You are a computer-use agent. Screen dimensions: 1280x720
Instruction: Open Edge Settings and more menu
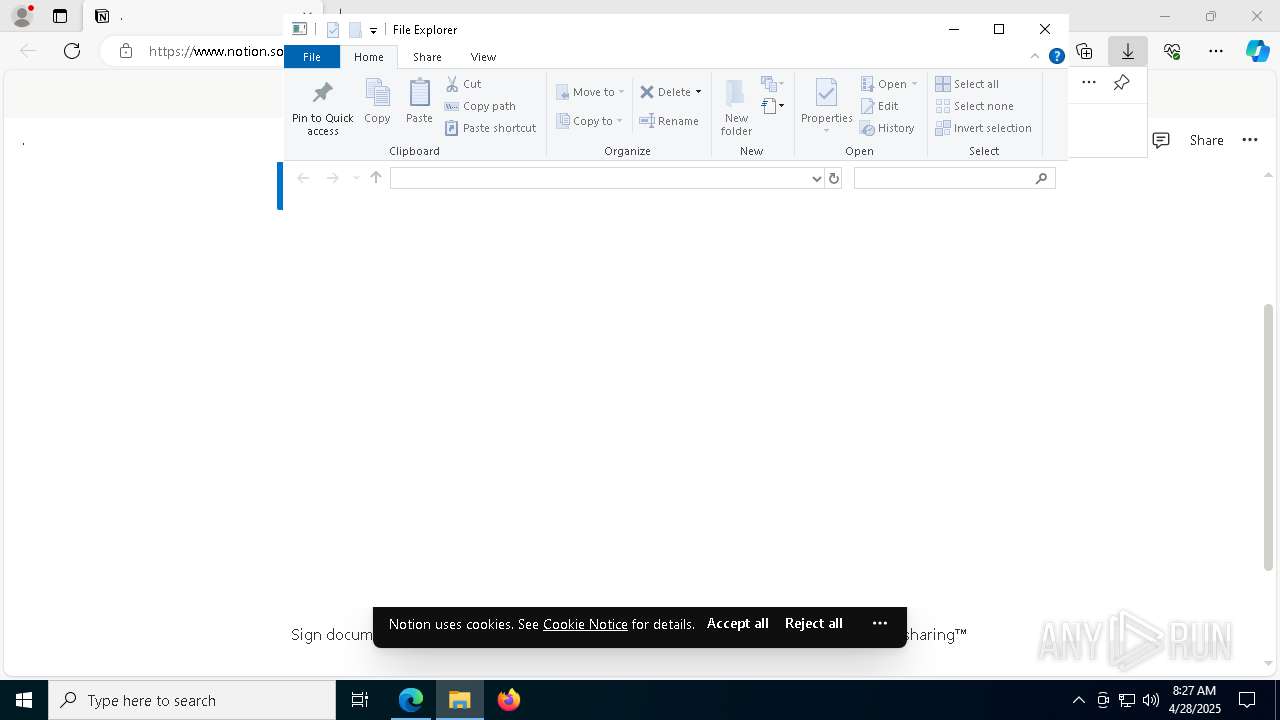pyautogui.click(x=1216, y=51)
